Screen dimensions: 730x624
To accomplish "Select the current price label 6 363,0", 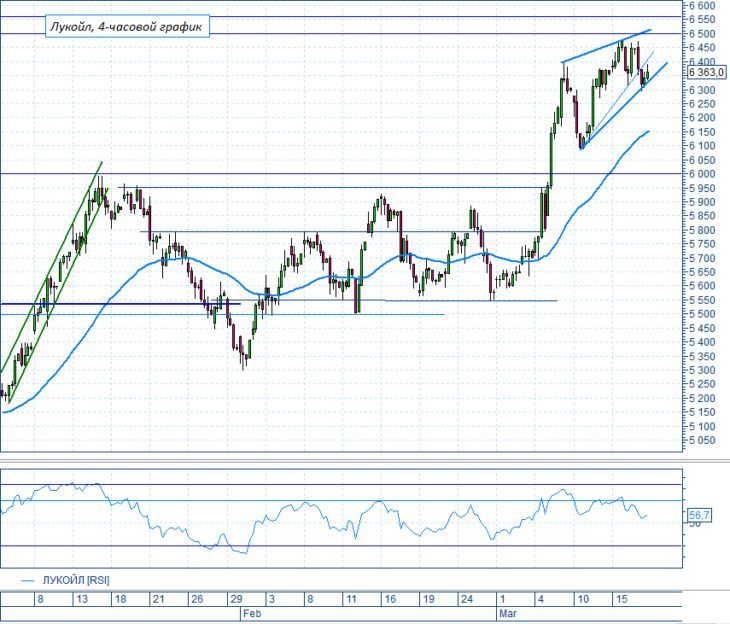I will (706, 72).
